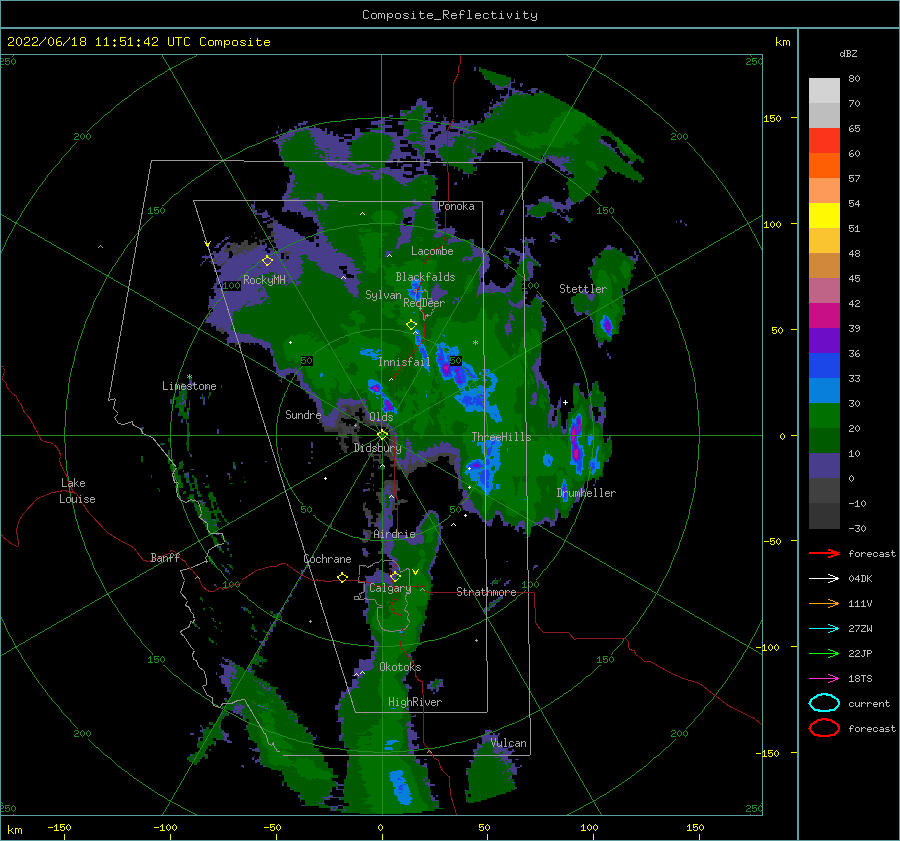The height and width of the screenshot is (841, 900).
Task: Click the Limestone label
Action: 189,386
